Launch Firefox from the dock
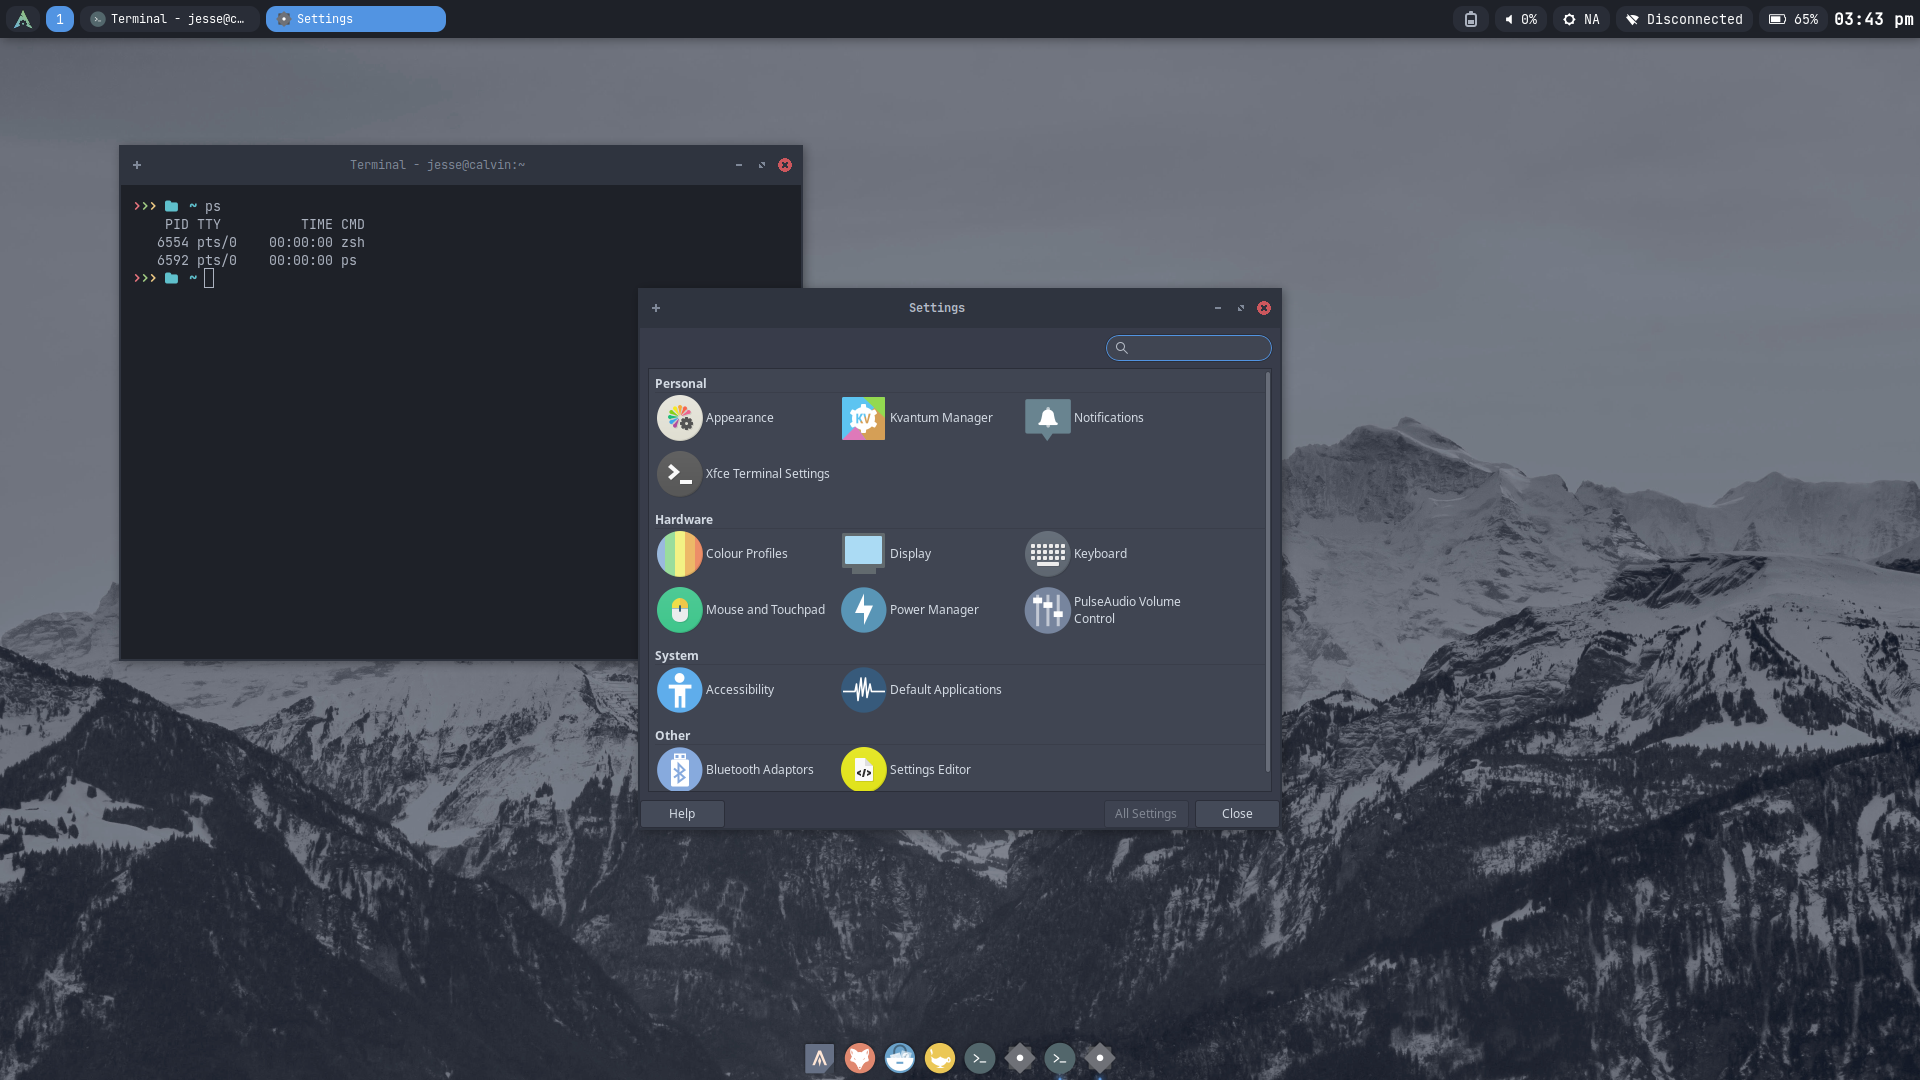The height and width of the screenshot is (1080, 1920). point(860,1058)
